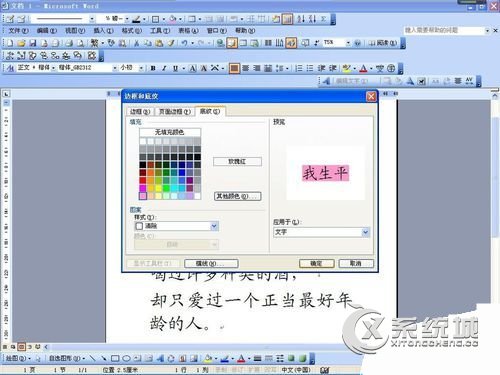This screenshot has width=500, height=375.
Task: Toggle Italic formatting button
Action: [164, 68]
